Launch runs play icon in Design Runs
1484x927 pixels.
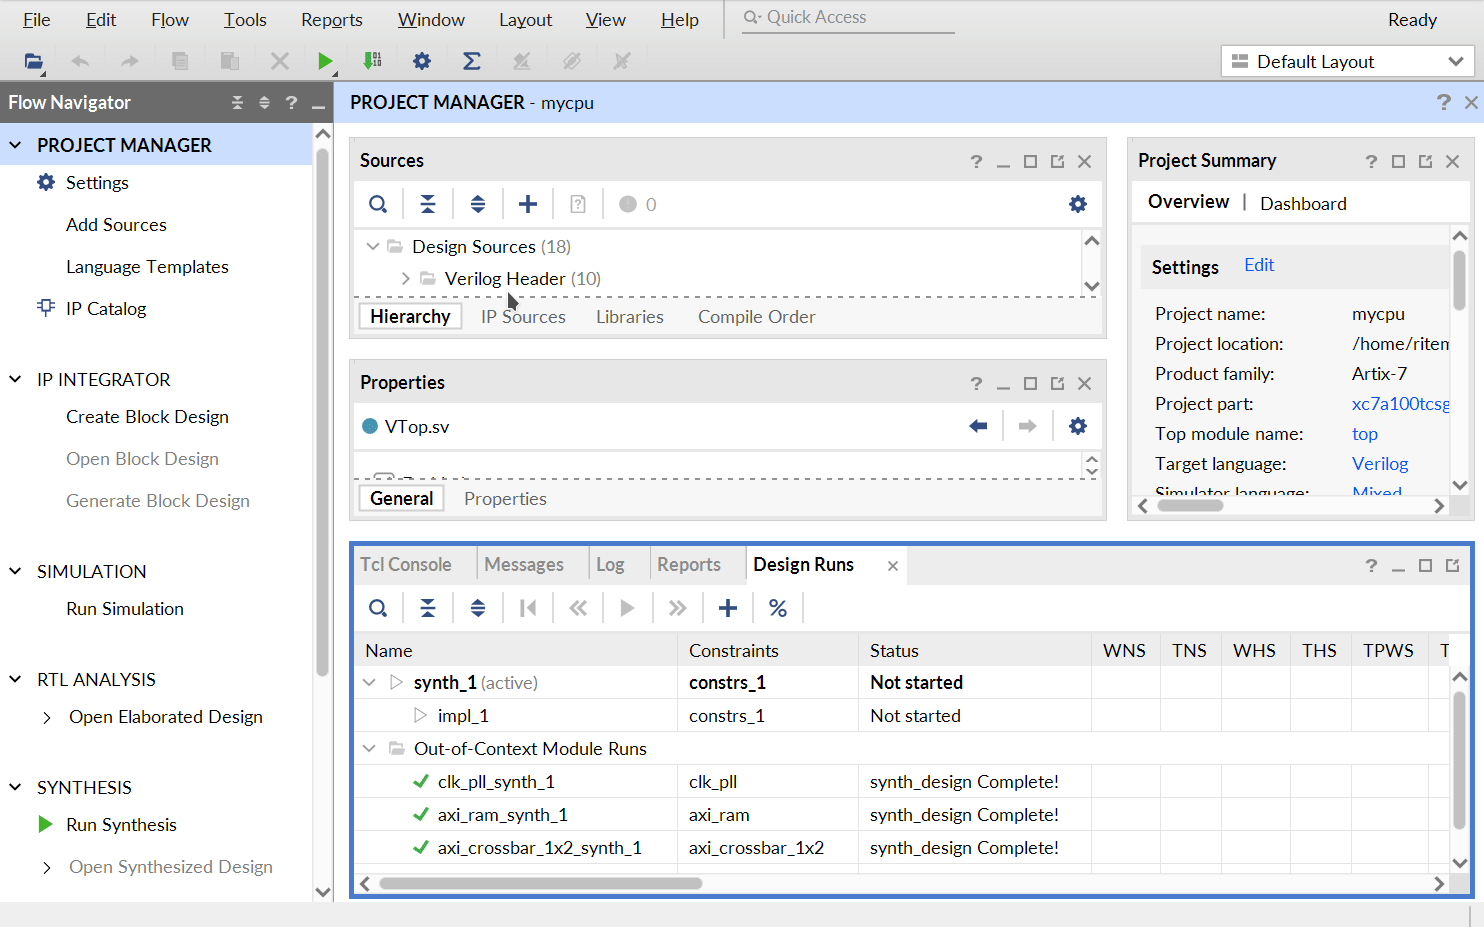pyautogui.click(x=627, y=608)
